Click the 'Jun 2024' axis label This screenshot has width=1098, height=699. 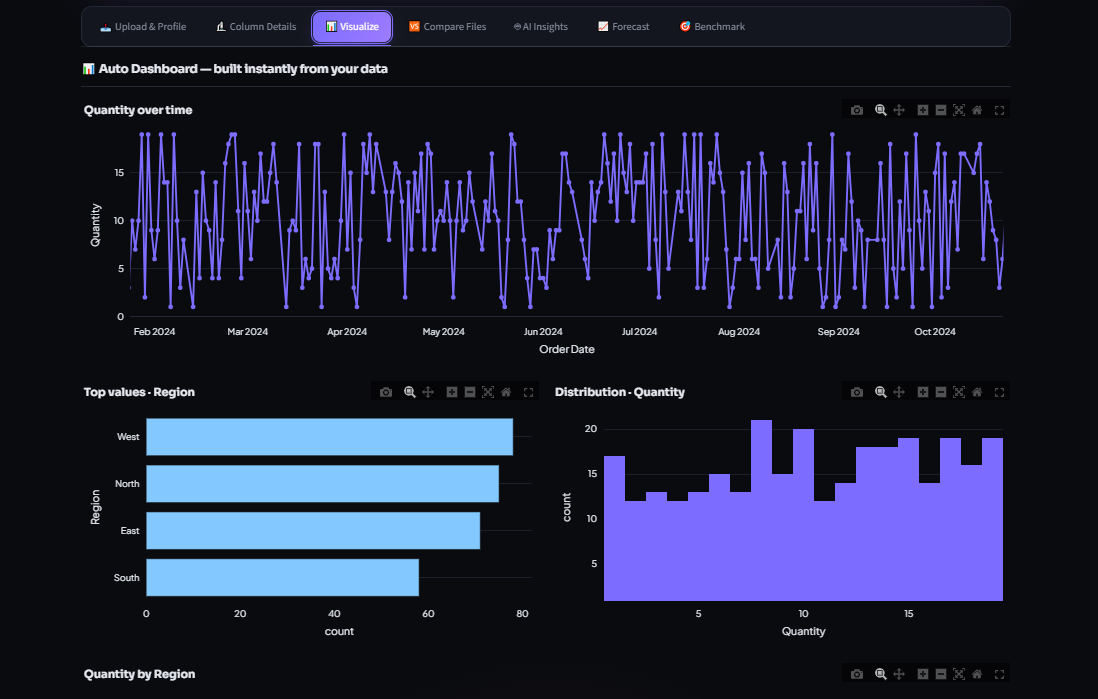(543, 332)
